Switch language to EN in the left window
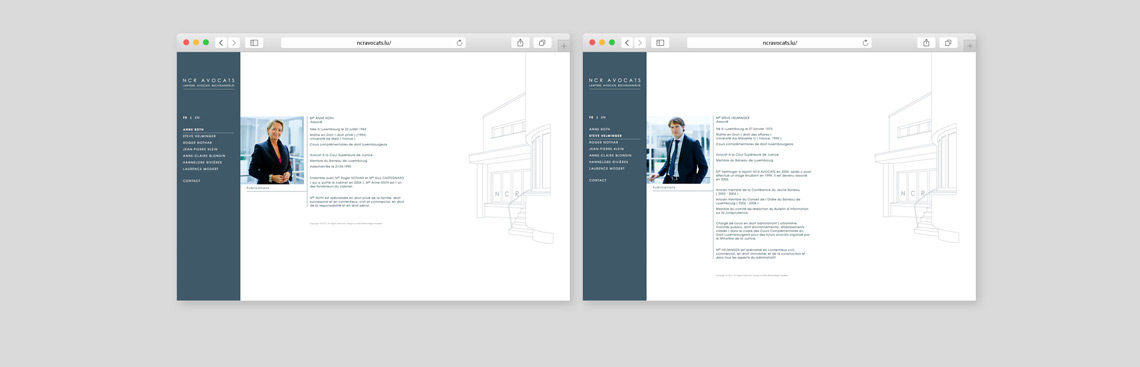The width and height of the screenshot is (1140, 367). coord(197,117)
